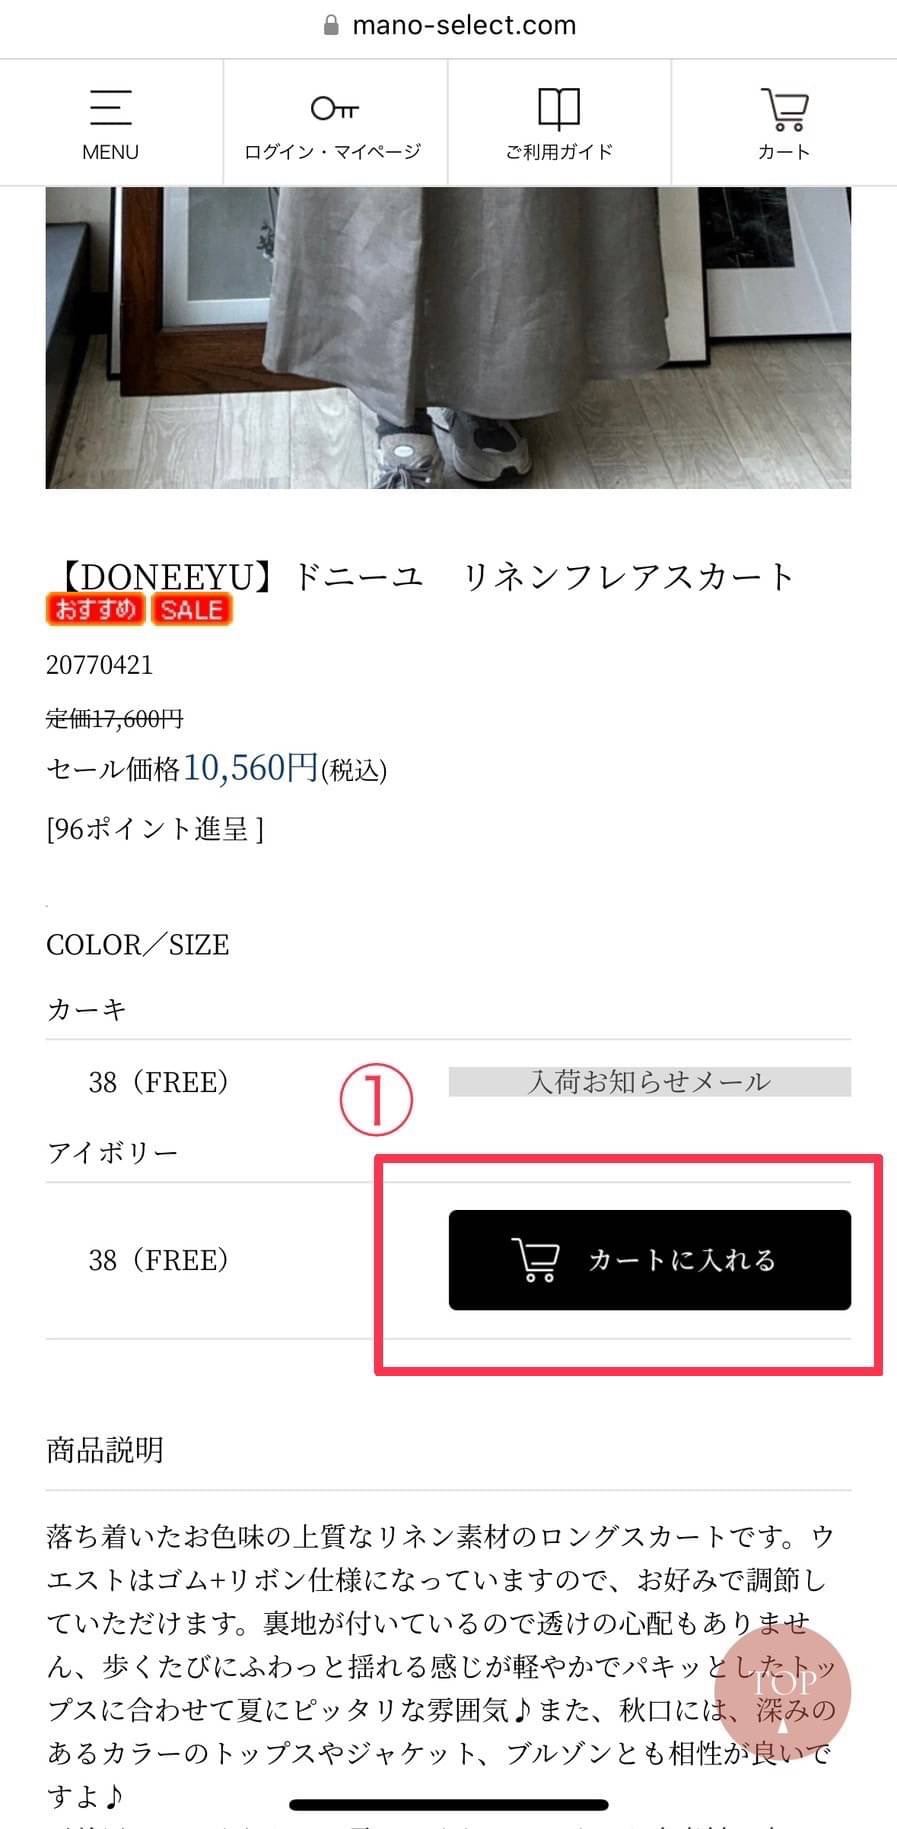The image size is (897, 1829).
Task: Select the カート label in header
Action: (783, 152)
